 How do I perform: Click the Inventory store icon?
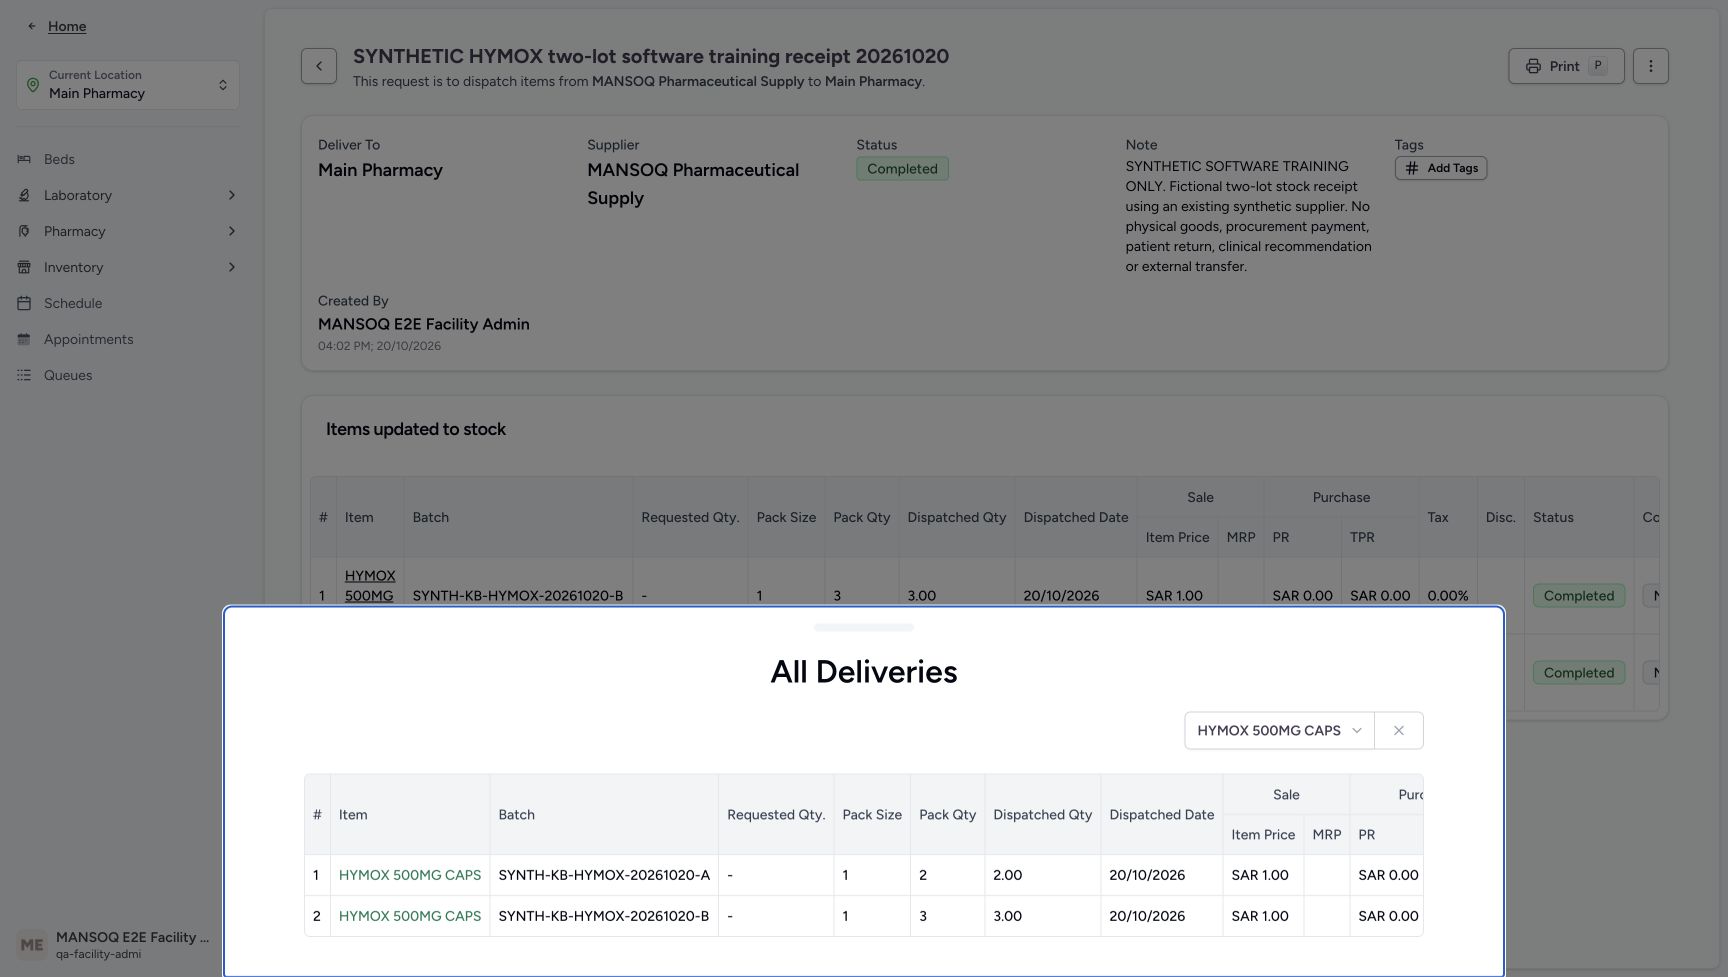point(24,267)
